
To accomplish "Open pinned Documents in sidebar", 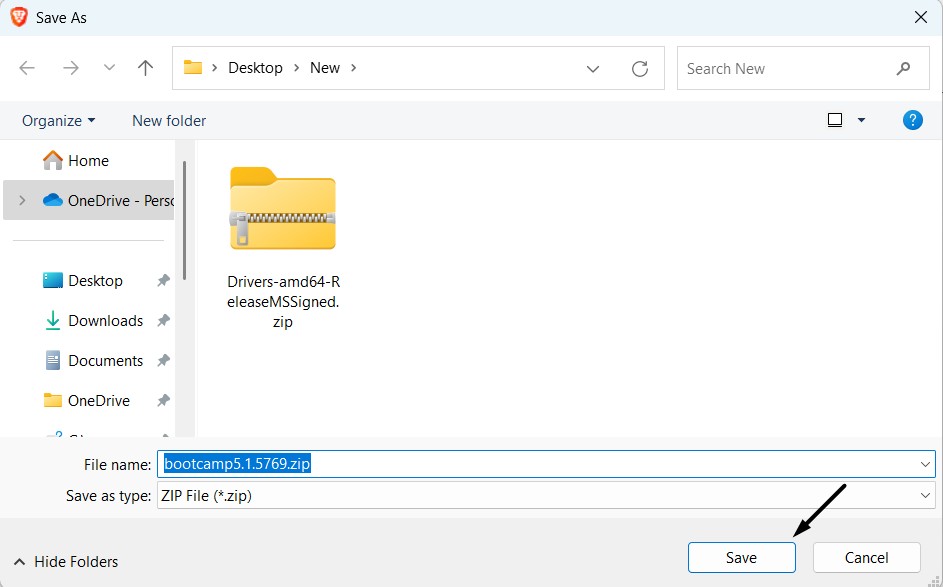I will (94, 361).
